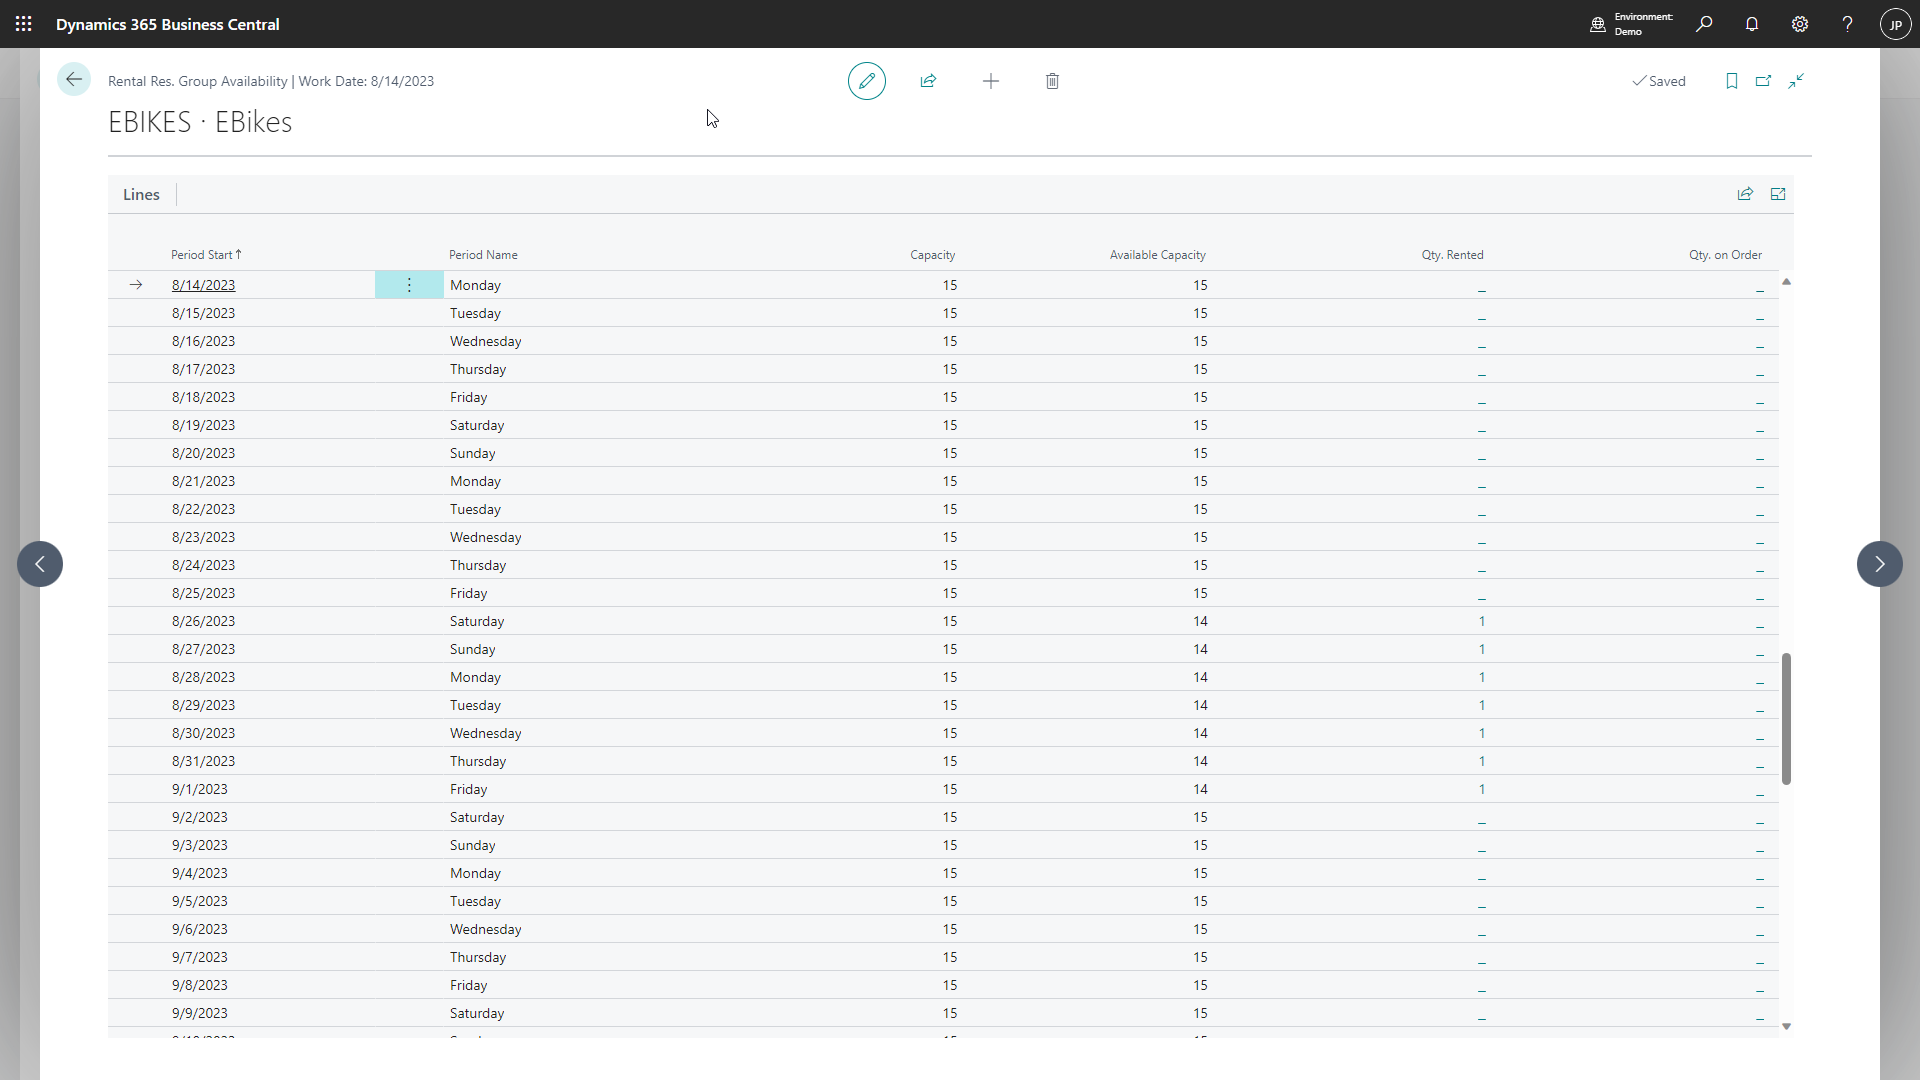Click the Lines vertical scrollbar thumb
1920x1080 pixels.
click(1786, 718)
